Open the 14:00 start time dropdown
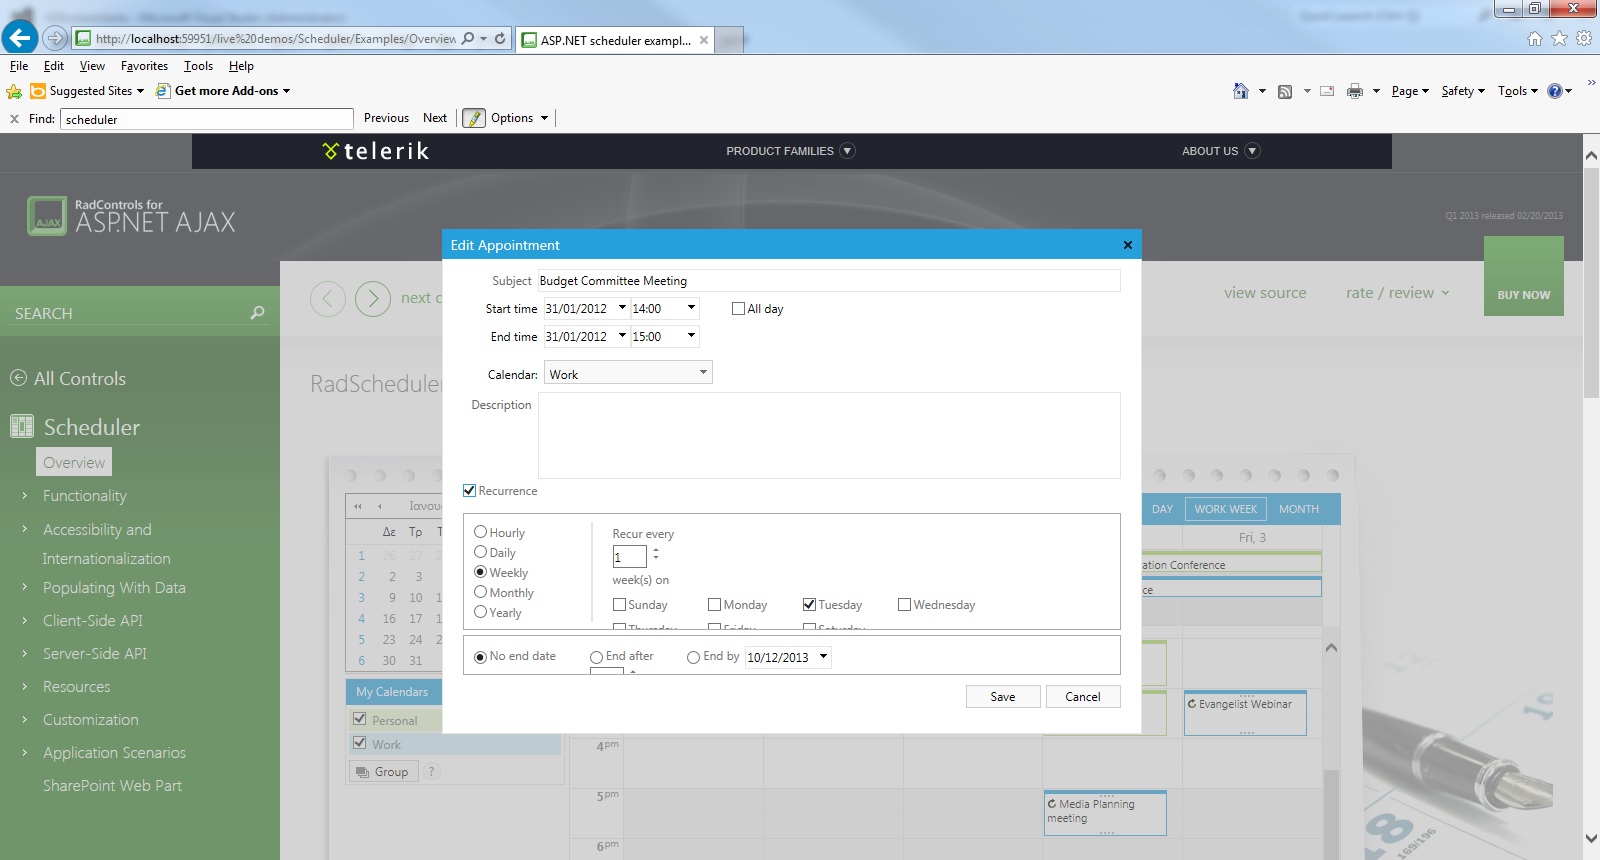The height and width of the screenshot is (860, 1600). (691, 308)
